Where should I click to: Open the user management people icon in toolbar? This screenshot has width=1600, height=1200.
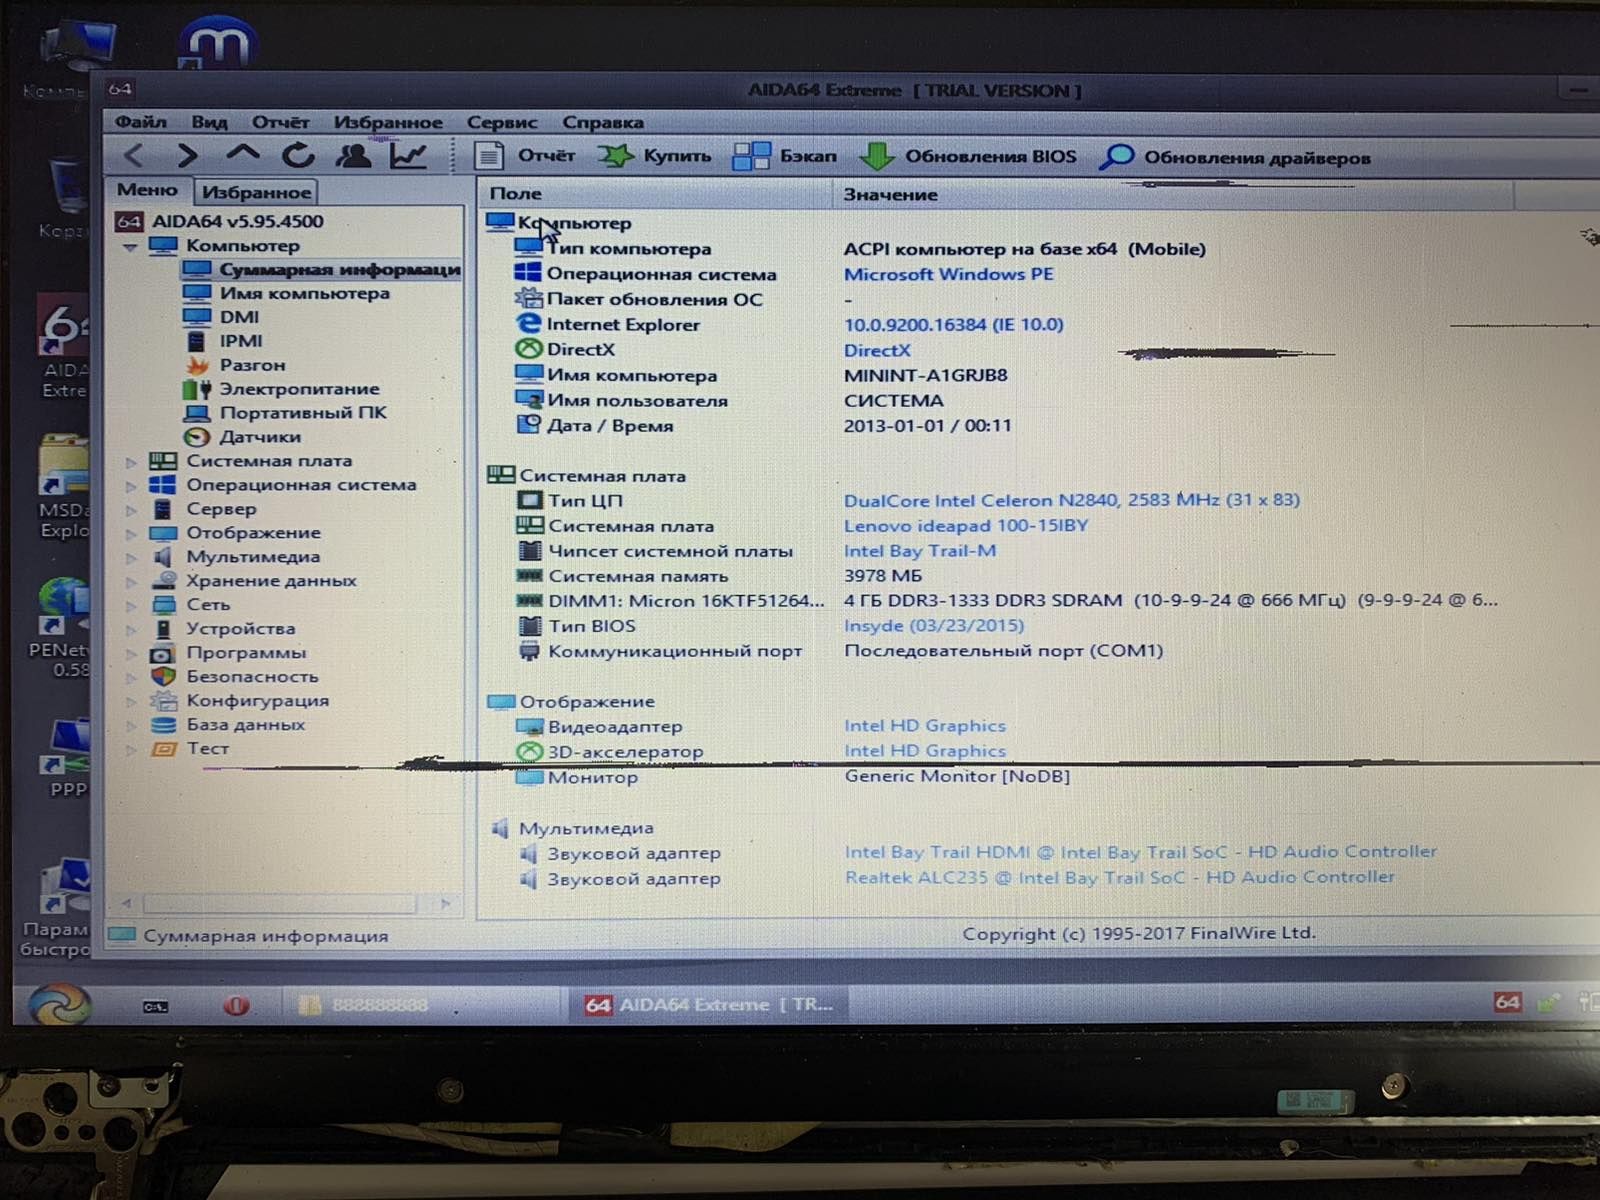click(353, 155)
